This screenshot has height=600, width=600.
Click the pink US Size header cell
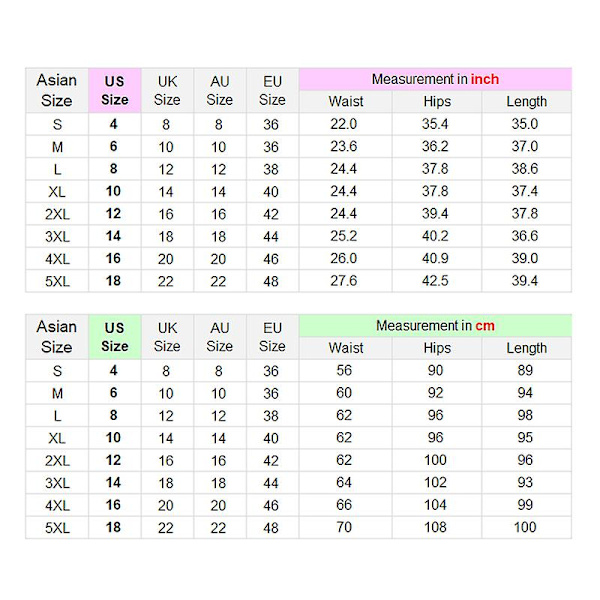pyautogui.click(x=115, y=91)
